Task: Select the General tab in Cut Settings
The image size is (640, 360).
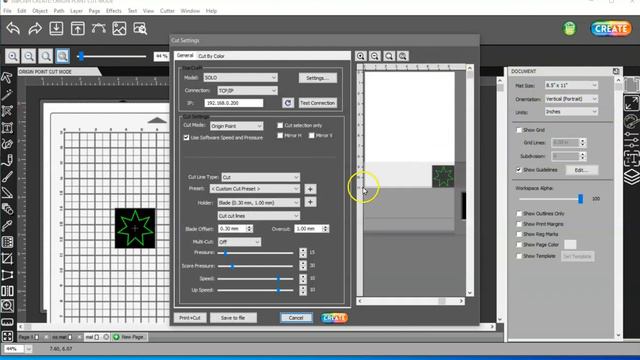Action: [x=185, y=56]
